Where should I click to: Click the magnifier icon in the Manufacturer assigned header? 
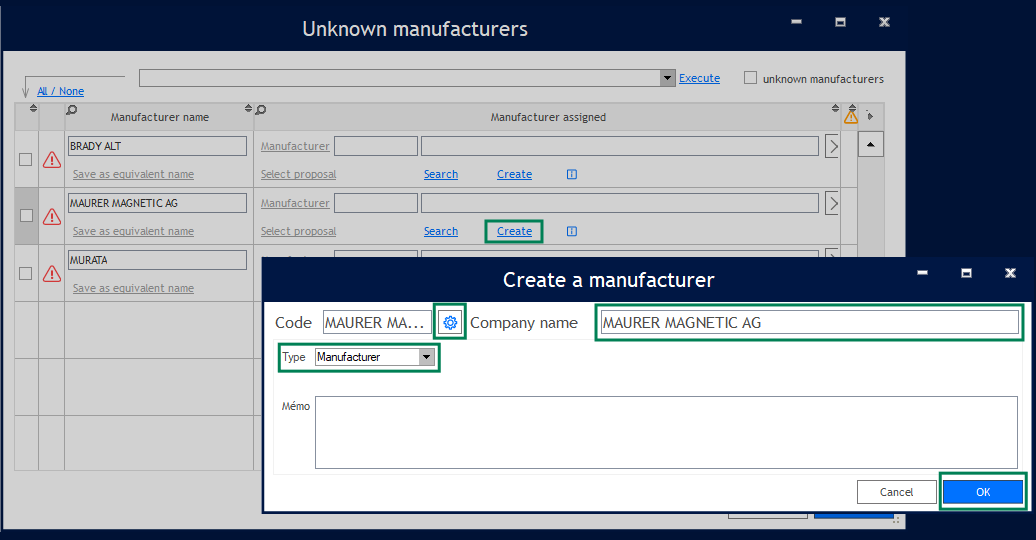261,110
